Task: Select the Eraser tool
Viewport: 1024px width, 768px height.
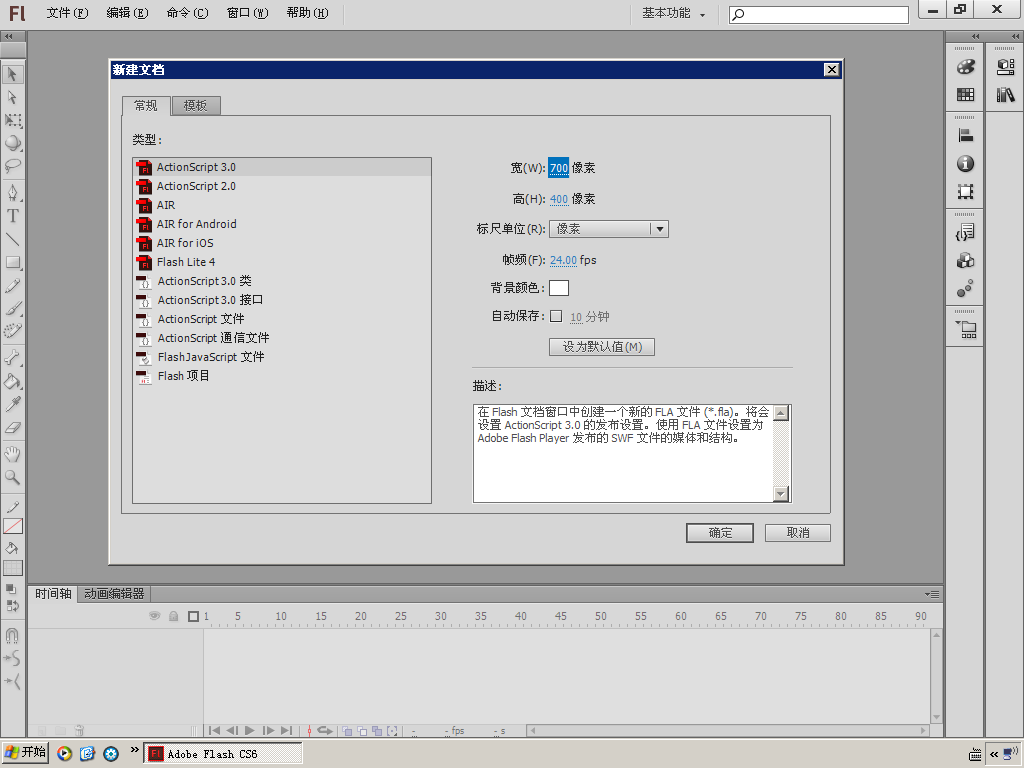Action: tap(12, 428)
